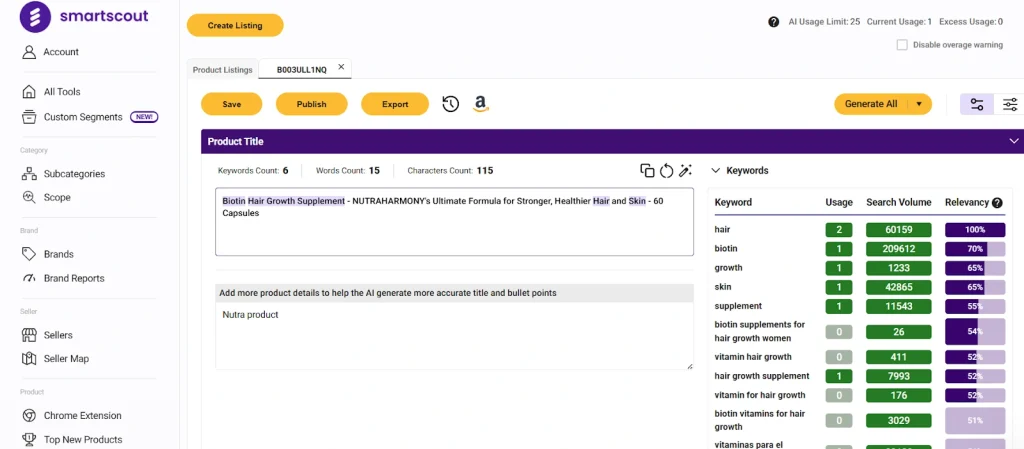Open Sellers storefront icon

coord(29,335)
